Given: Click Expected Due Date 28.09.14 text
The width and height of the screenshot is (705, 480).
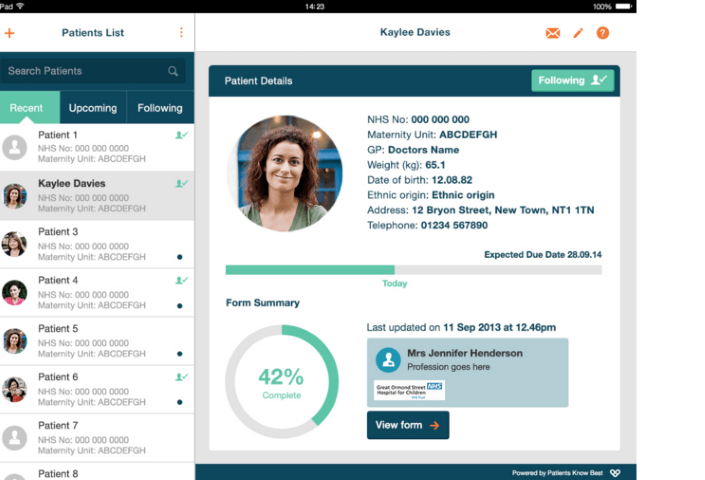Looking at the screenshot, I should click(543, 255).
